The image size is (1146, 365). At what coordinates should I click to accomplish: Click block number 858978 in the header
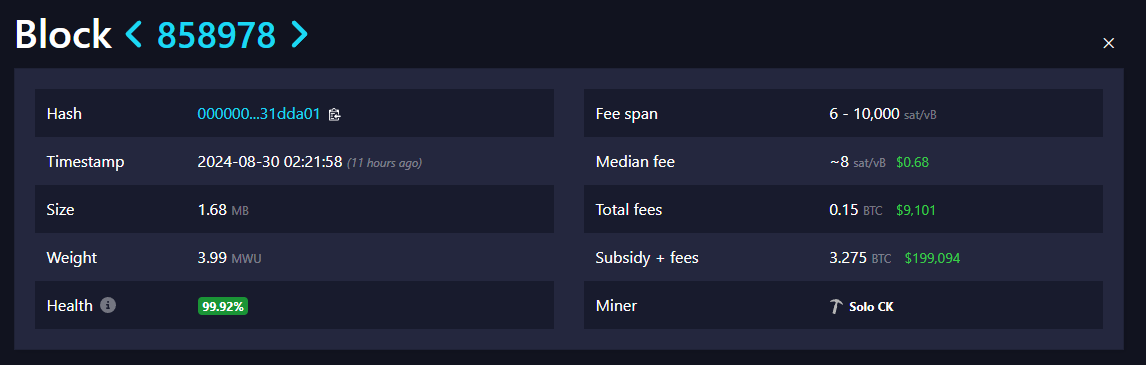pos(216,34)
